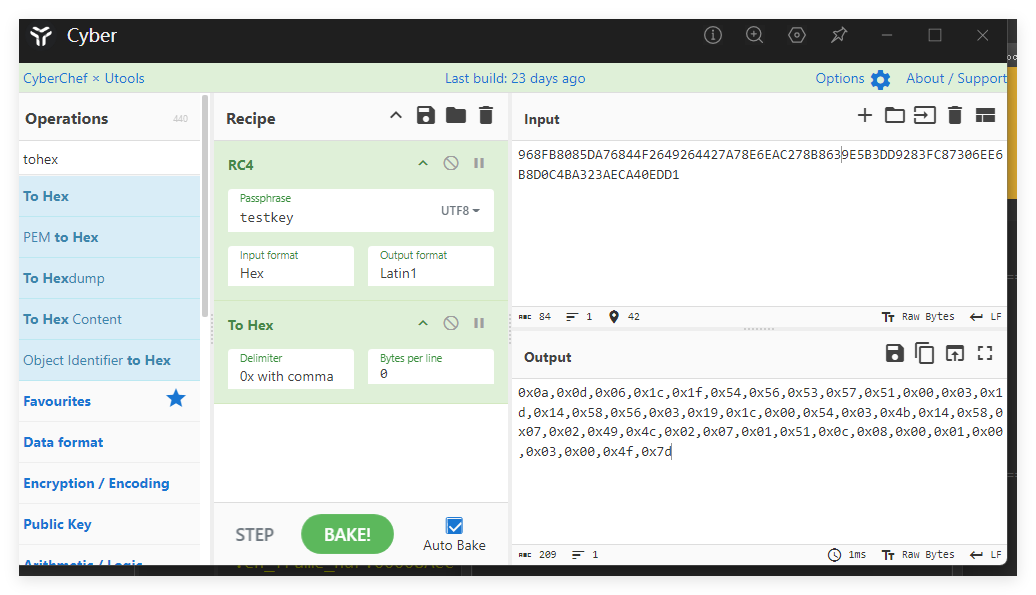Open folder as input icon
1036x595 pixels.
895,116
